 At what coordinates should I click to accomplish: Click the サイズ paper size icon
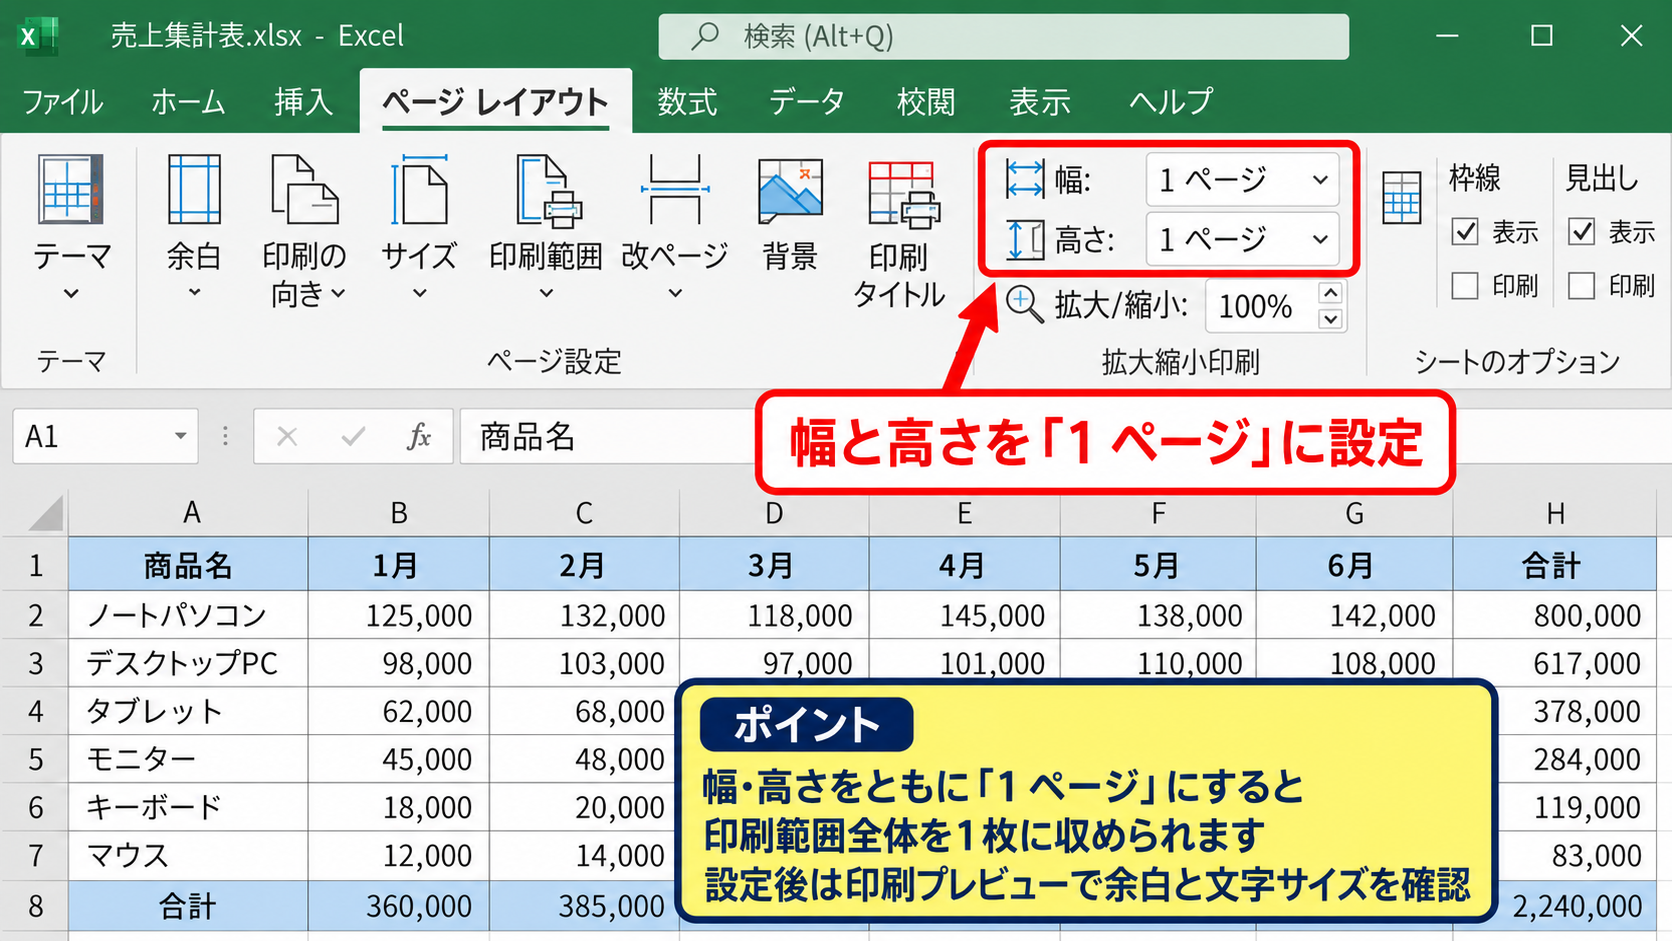coord(419,190)
